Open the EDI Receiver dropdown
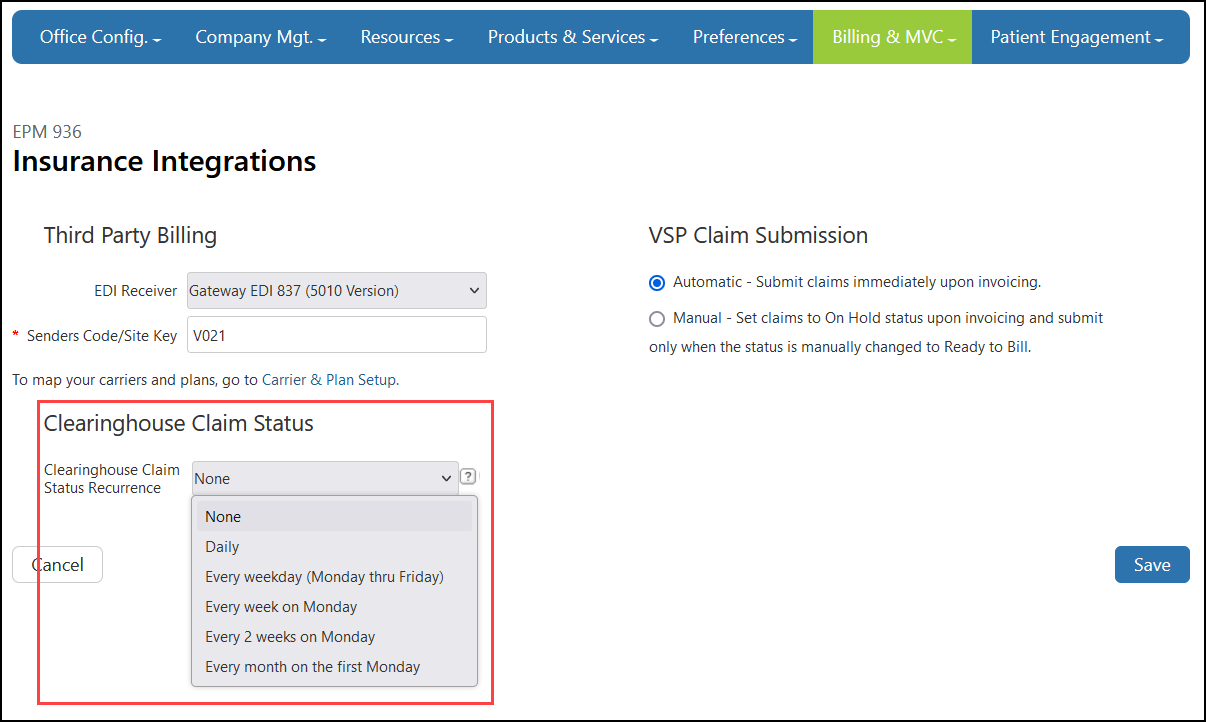 point(336,291)
